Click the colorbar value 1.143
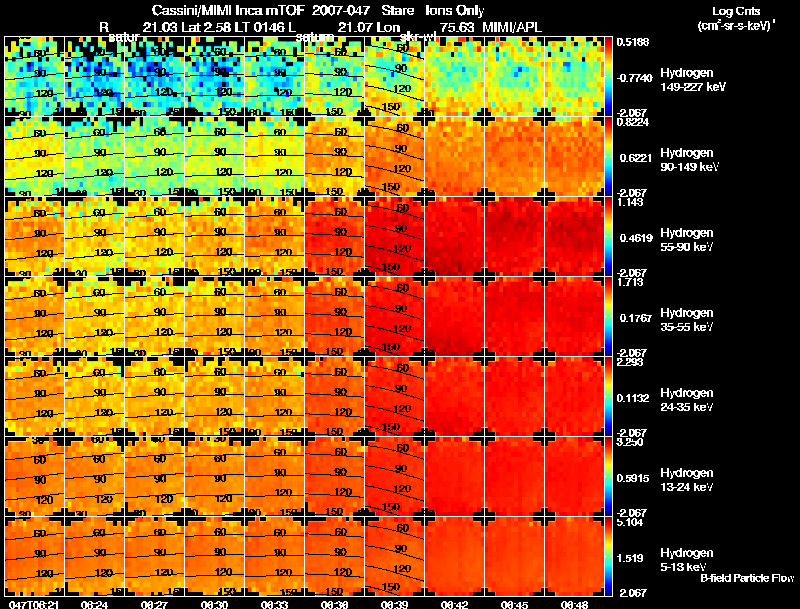Image resolution: width=800 pixels, height=609 pixels. point(630,202)
